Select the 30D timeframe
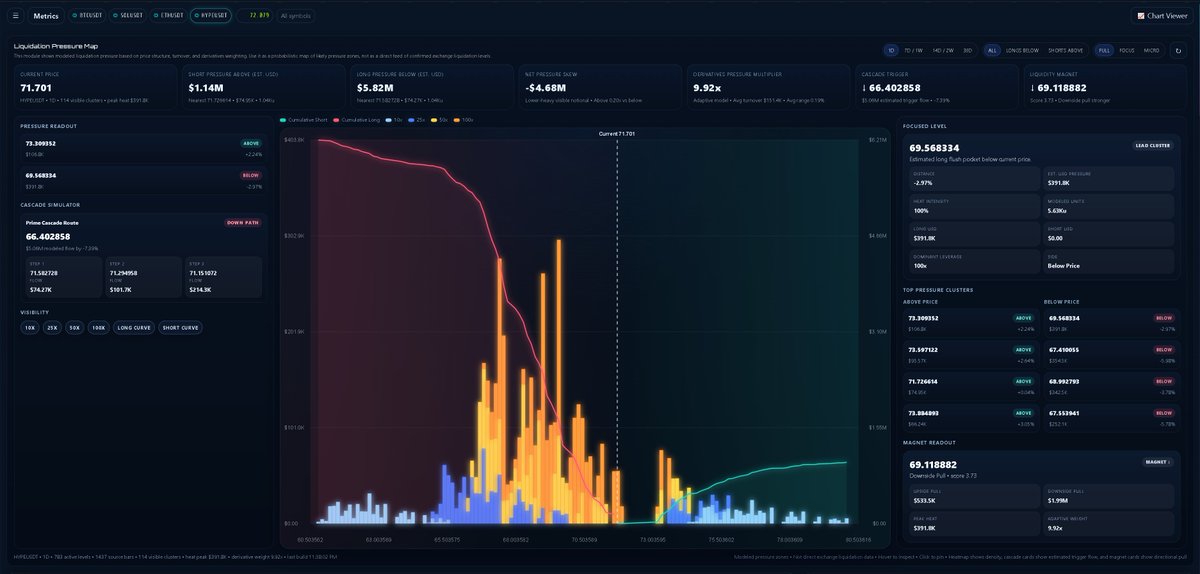This screenshot has width=1200, height=574. [967, 50]
